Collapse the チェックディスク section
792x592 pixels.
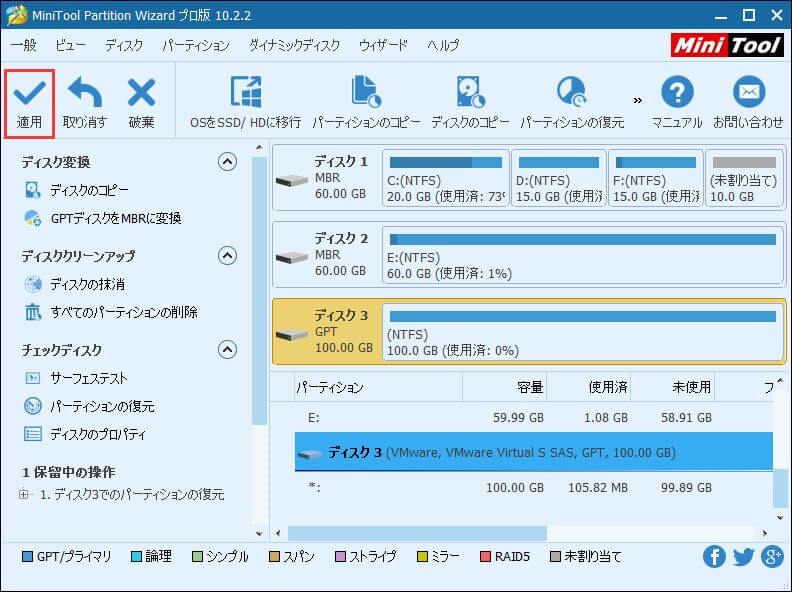point(227,350)
